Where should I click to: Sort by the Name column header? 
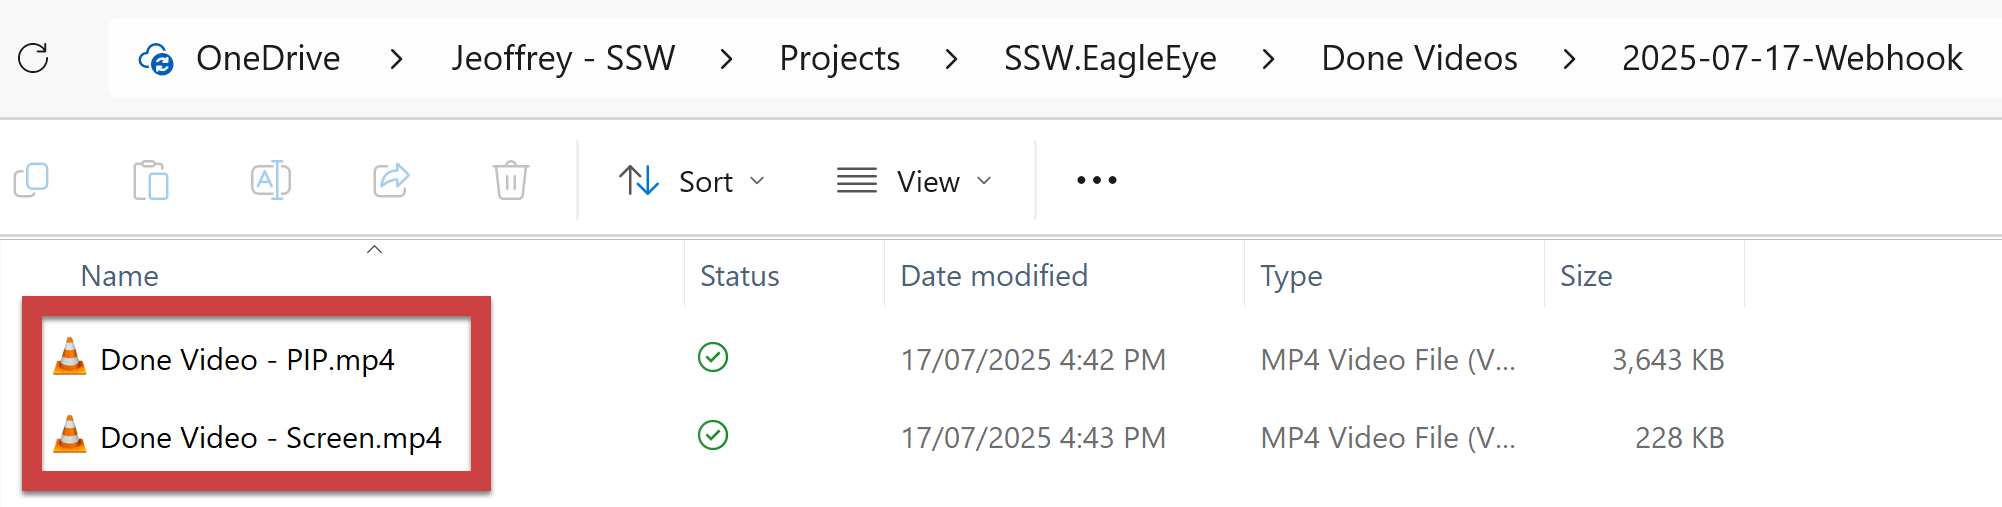(120, 276)
